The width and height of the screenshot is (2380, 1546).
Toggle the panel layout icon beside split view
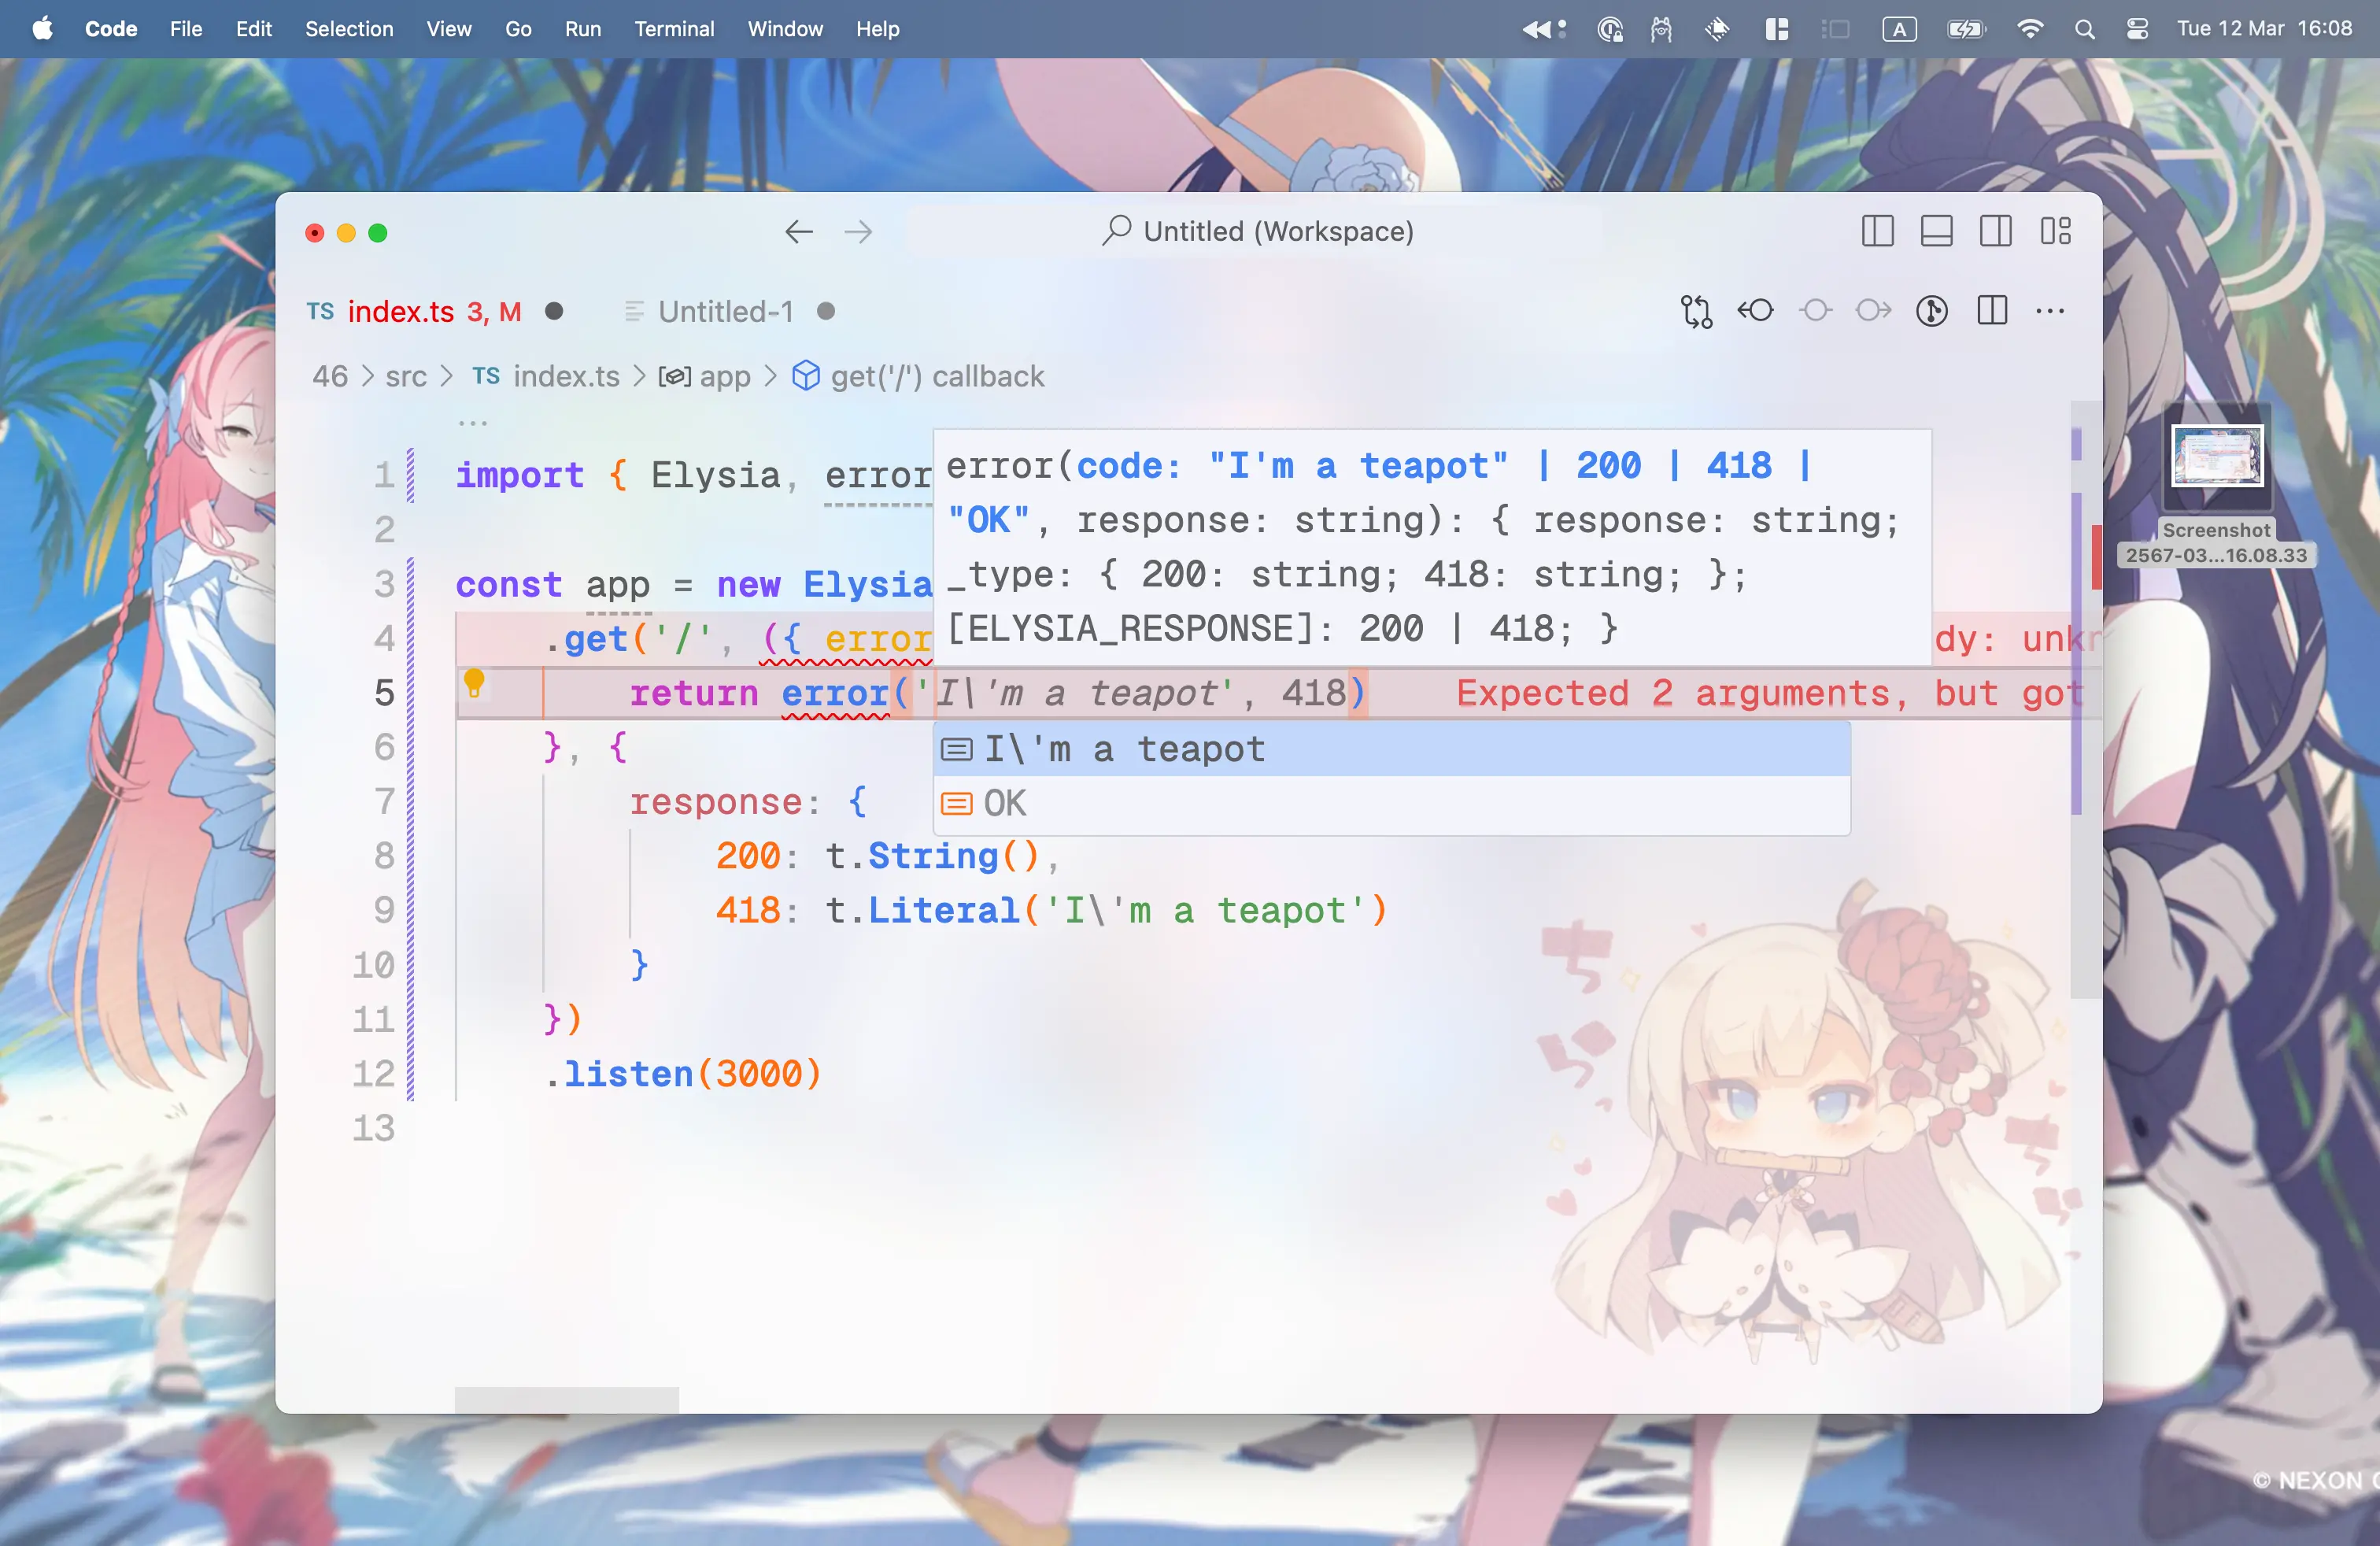1937,231
